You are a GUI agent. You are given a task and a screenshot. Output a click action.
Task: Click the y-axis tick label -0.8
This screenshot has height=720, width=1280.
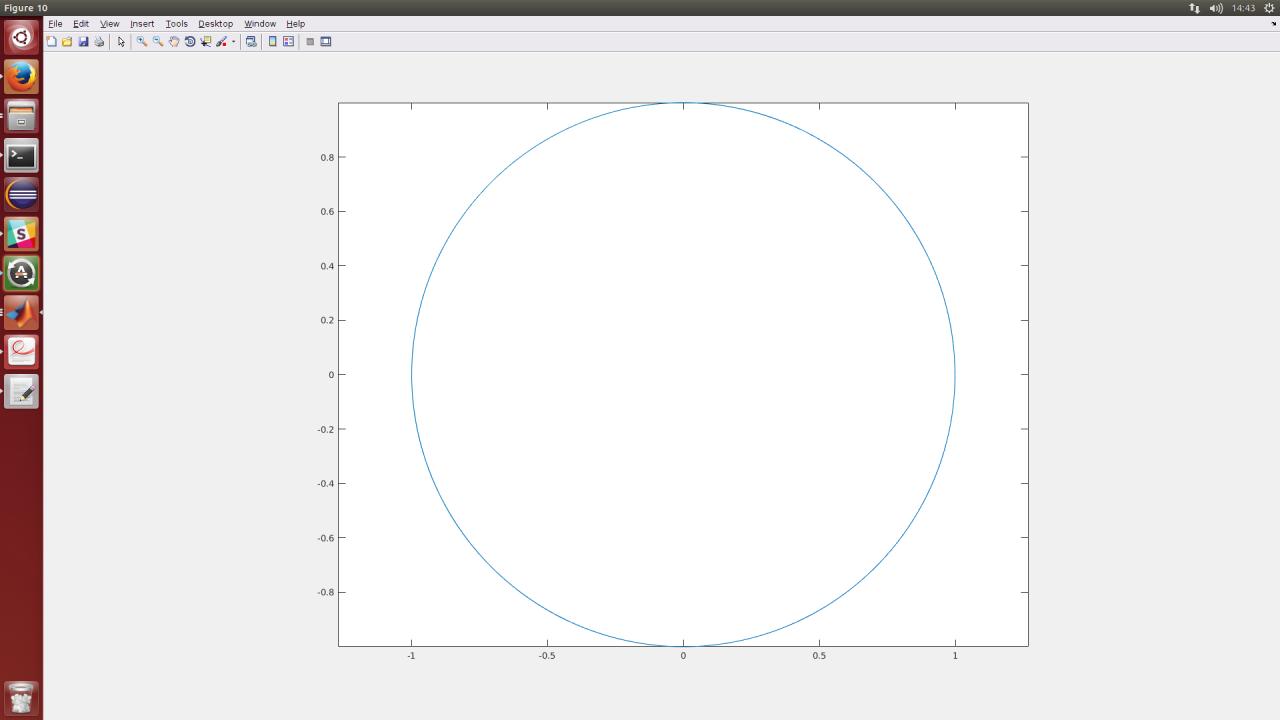click(325, 592)
